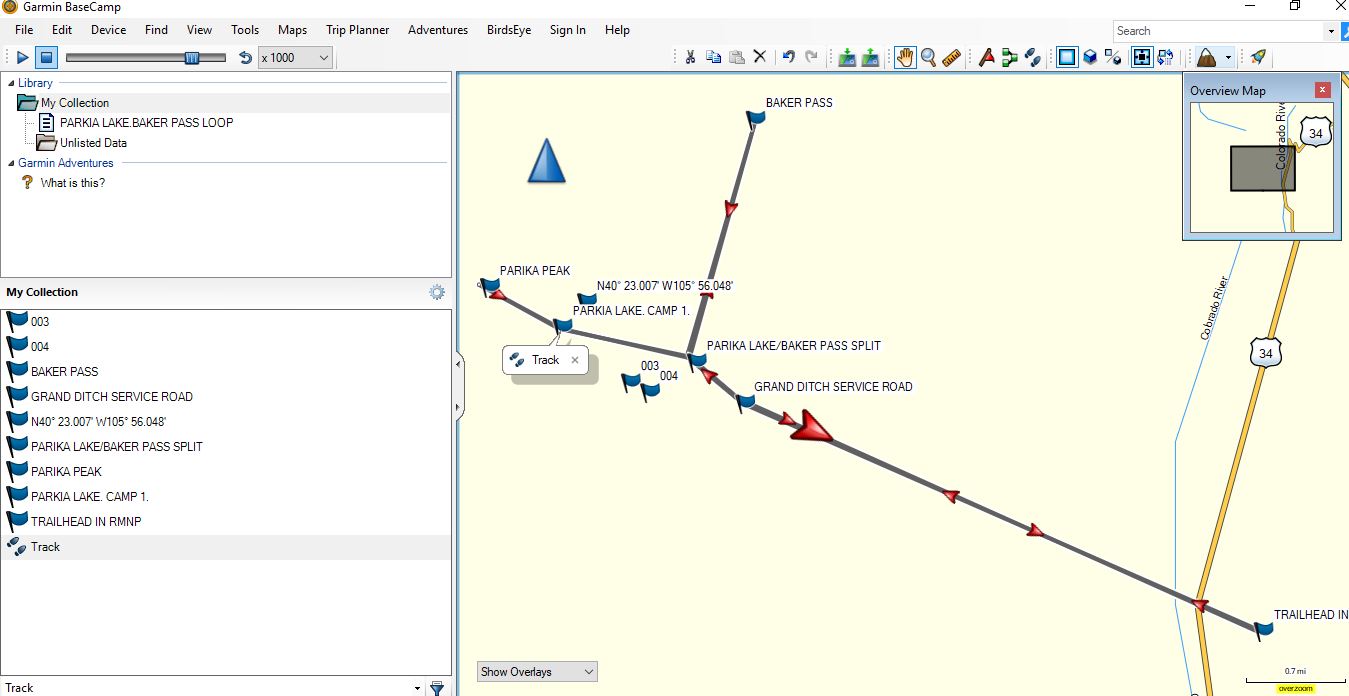
Task: Open the File menu
Action: pyautogui.click(x=24, y=30)
